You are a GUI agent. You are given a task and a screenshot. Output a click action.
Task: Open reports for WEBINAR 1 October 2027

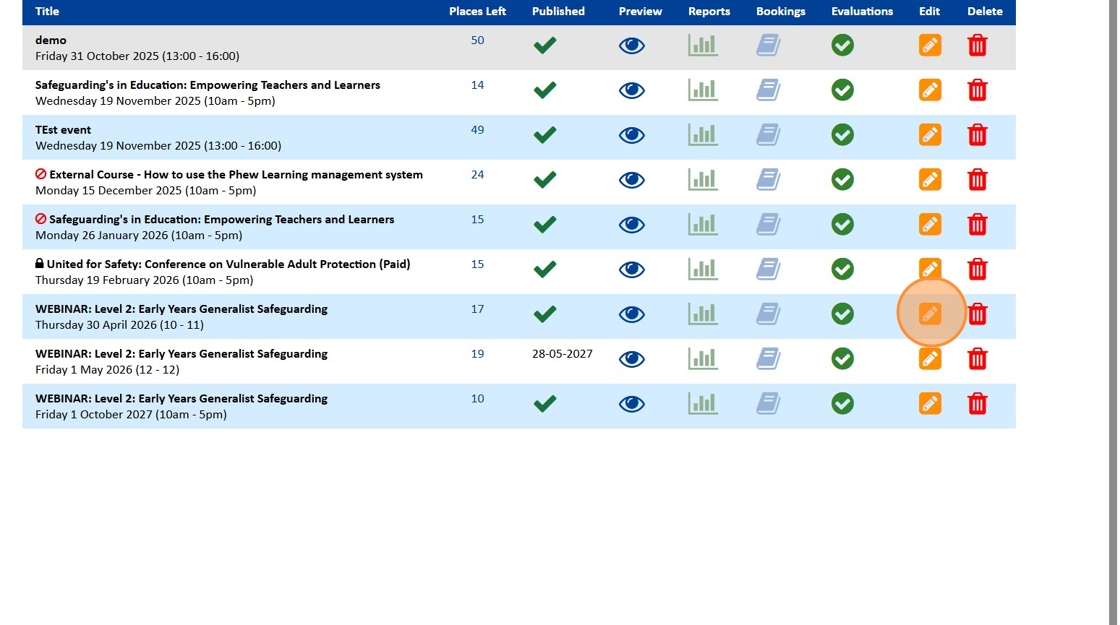703,404
